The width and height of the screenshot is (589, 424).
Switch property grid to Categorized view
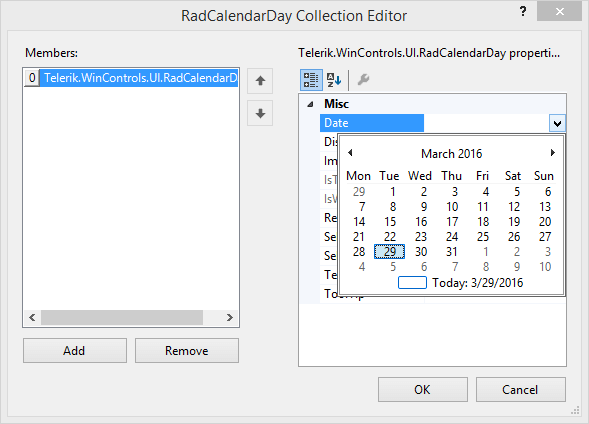(311, 80)
